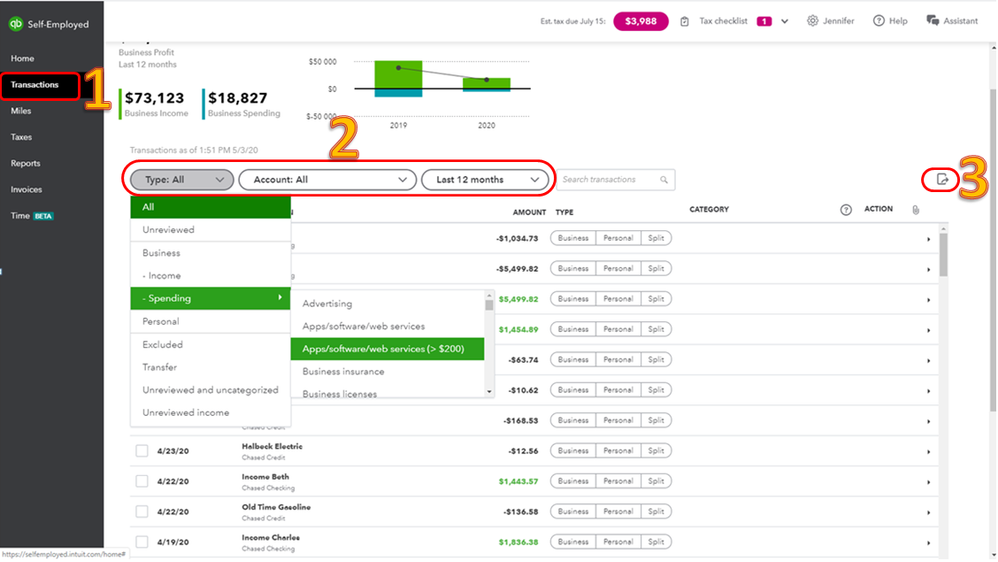The image size is (998, 562).
Task: Open the Spending submenu arrow
Action: click(x=280, y=298)
